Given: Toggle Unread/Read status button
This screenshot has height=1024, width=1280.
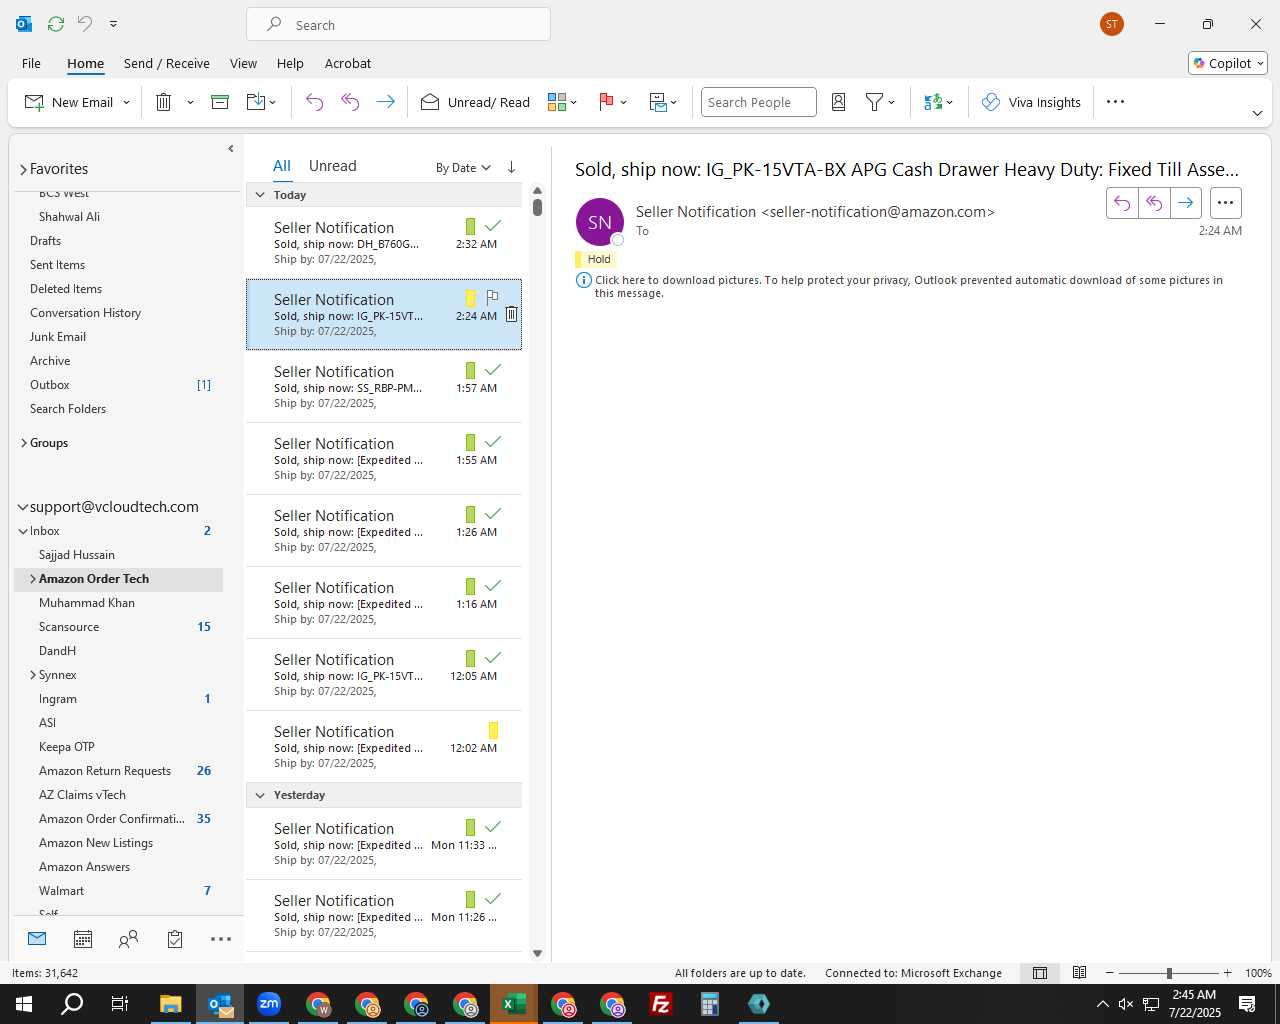Looking at the screenshot, I should coord(476,102).
